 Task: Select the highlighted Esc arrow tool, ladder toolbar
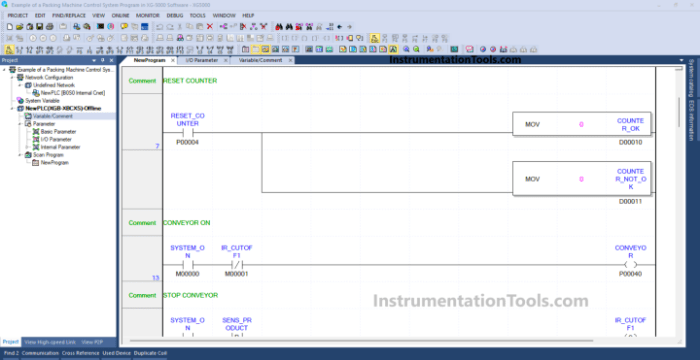pyautogui.click(x=9, y=49)
